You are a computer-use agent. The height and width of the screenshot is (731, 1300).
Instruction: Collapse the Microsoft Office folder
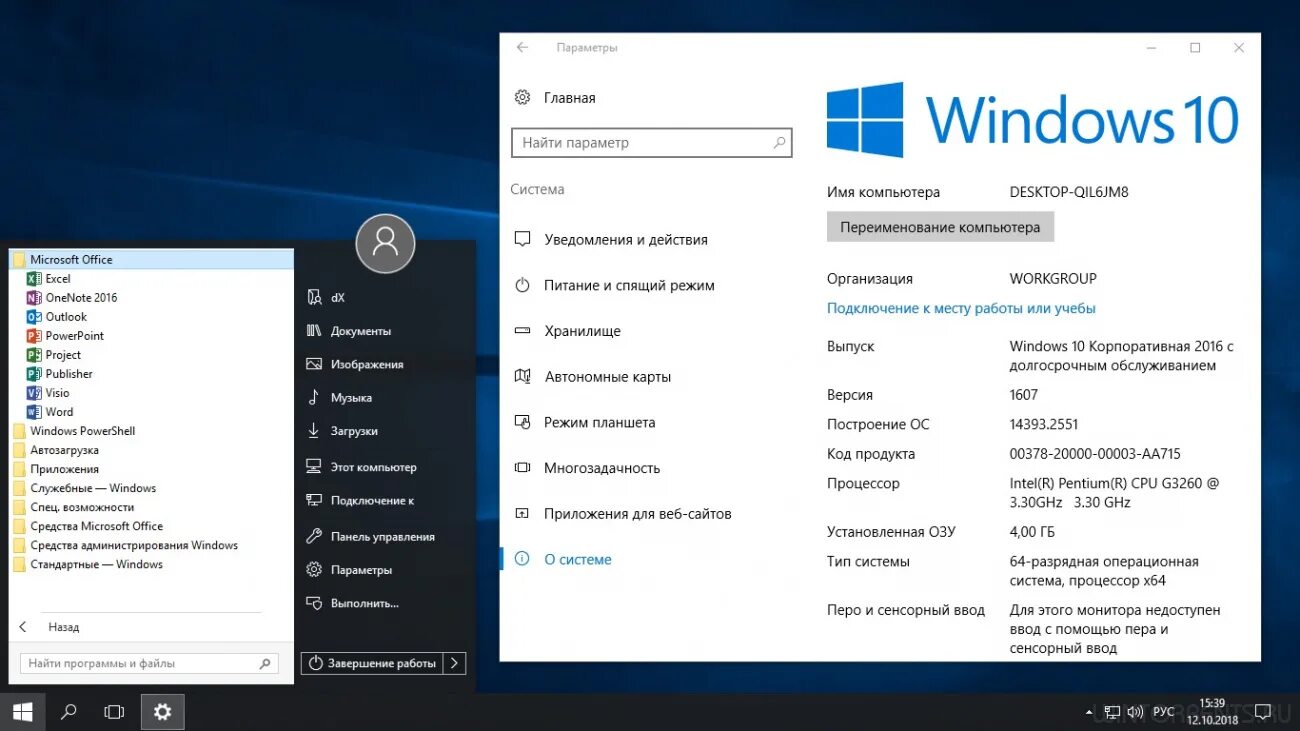[151, 260]
